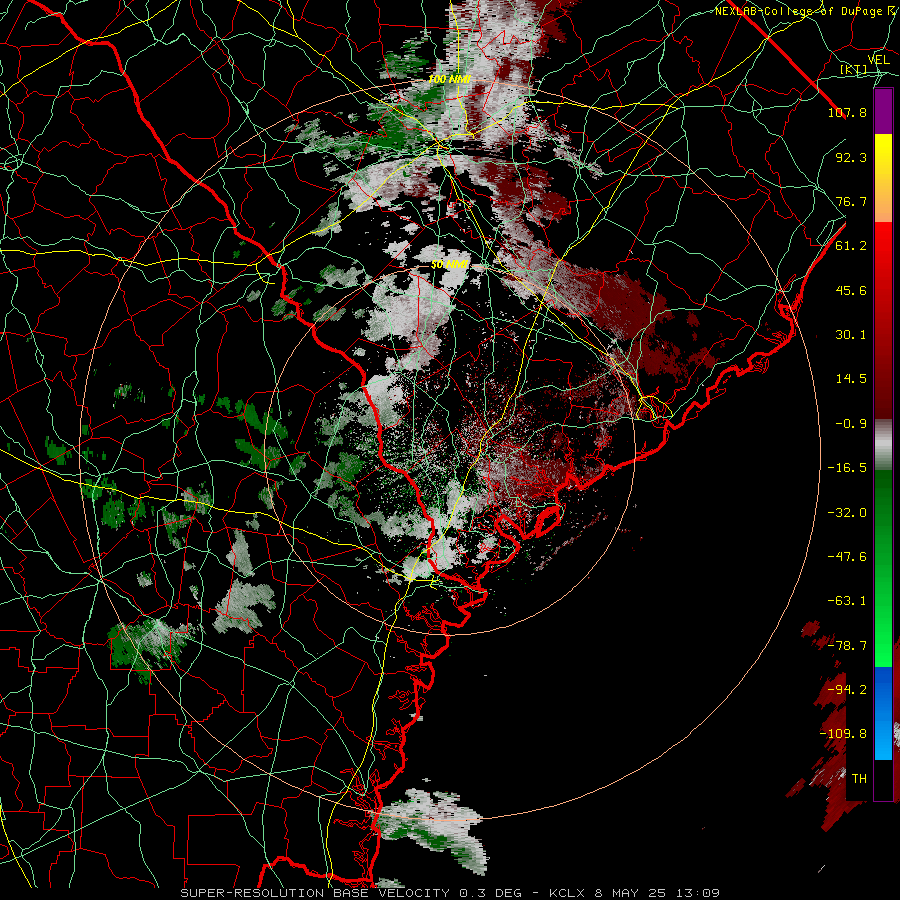Click the -109.8 velocity scale value

tap(843, 734)
